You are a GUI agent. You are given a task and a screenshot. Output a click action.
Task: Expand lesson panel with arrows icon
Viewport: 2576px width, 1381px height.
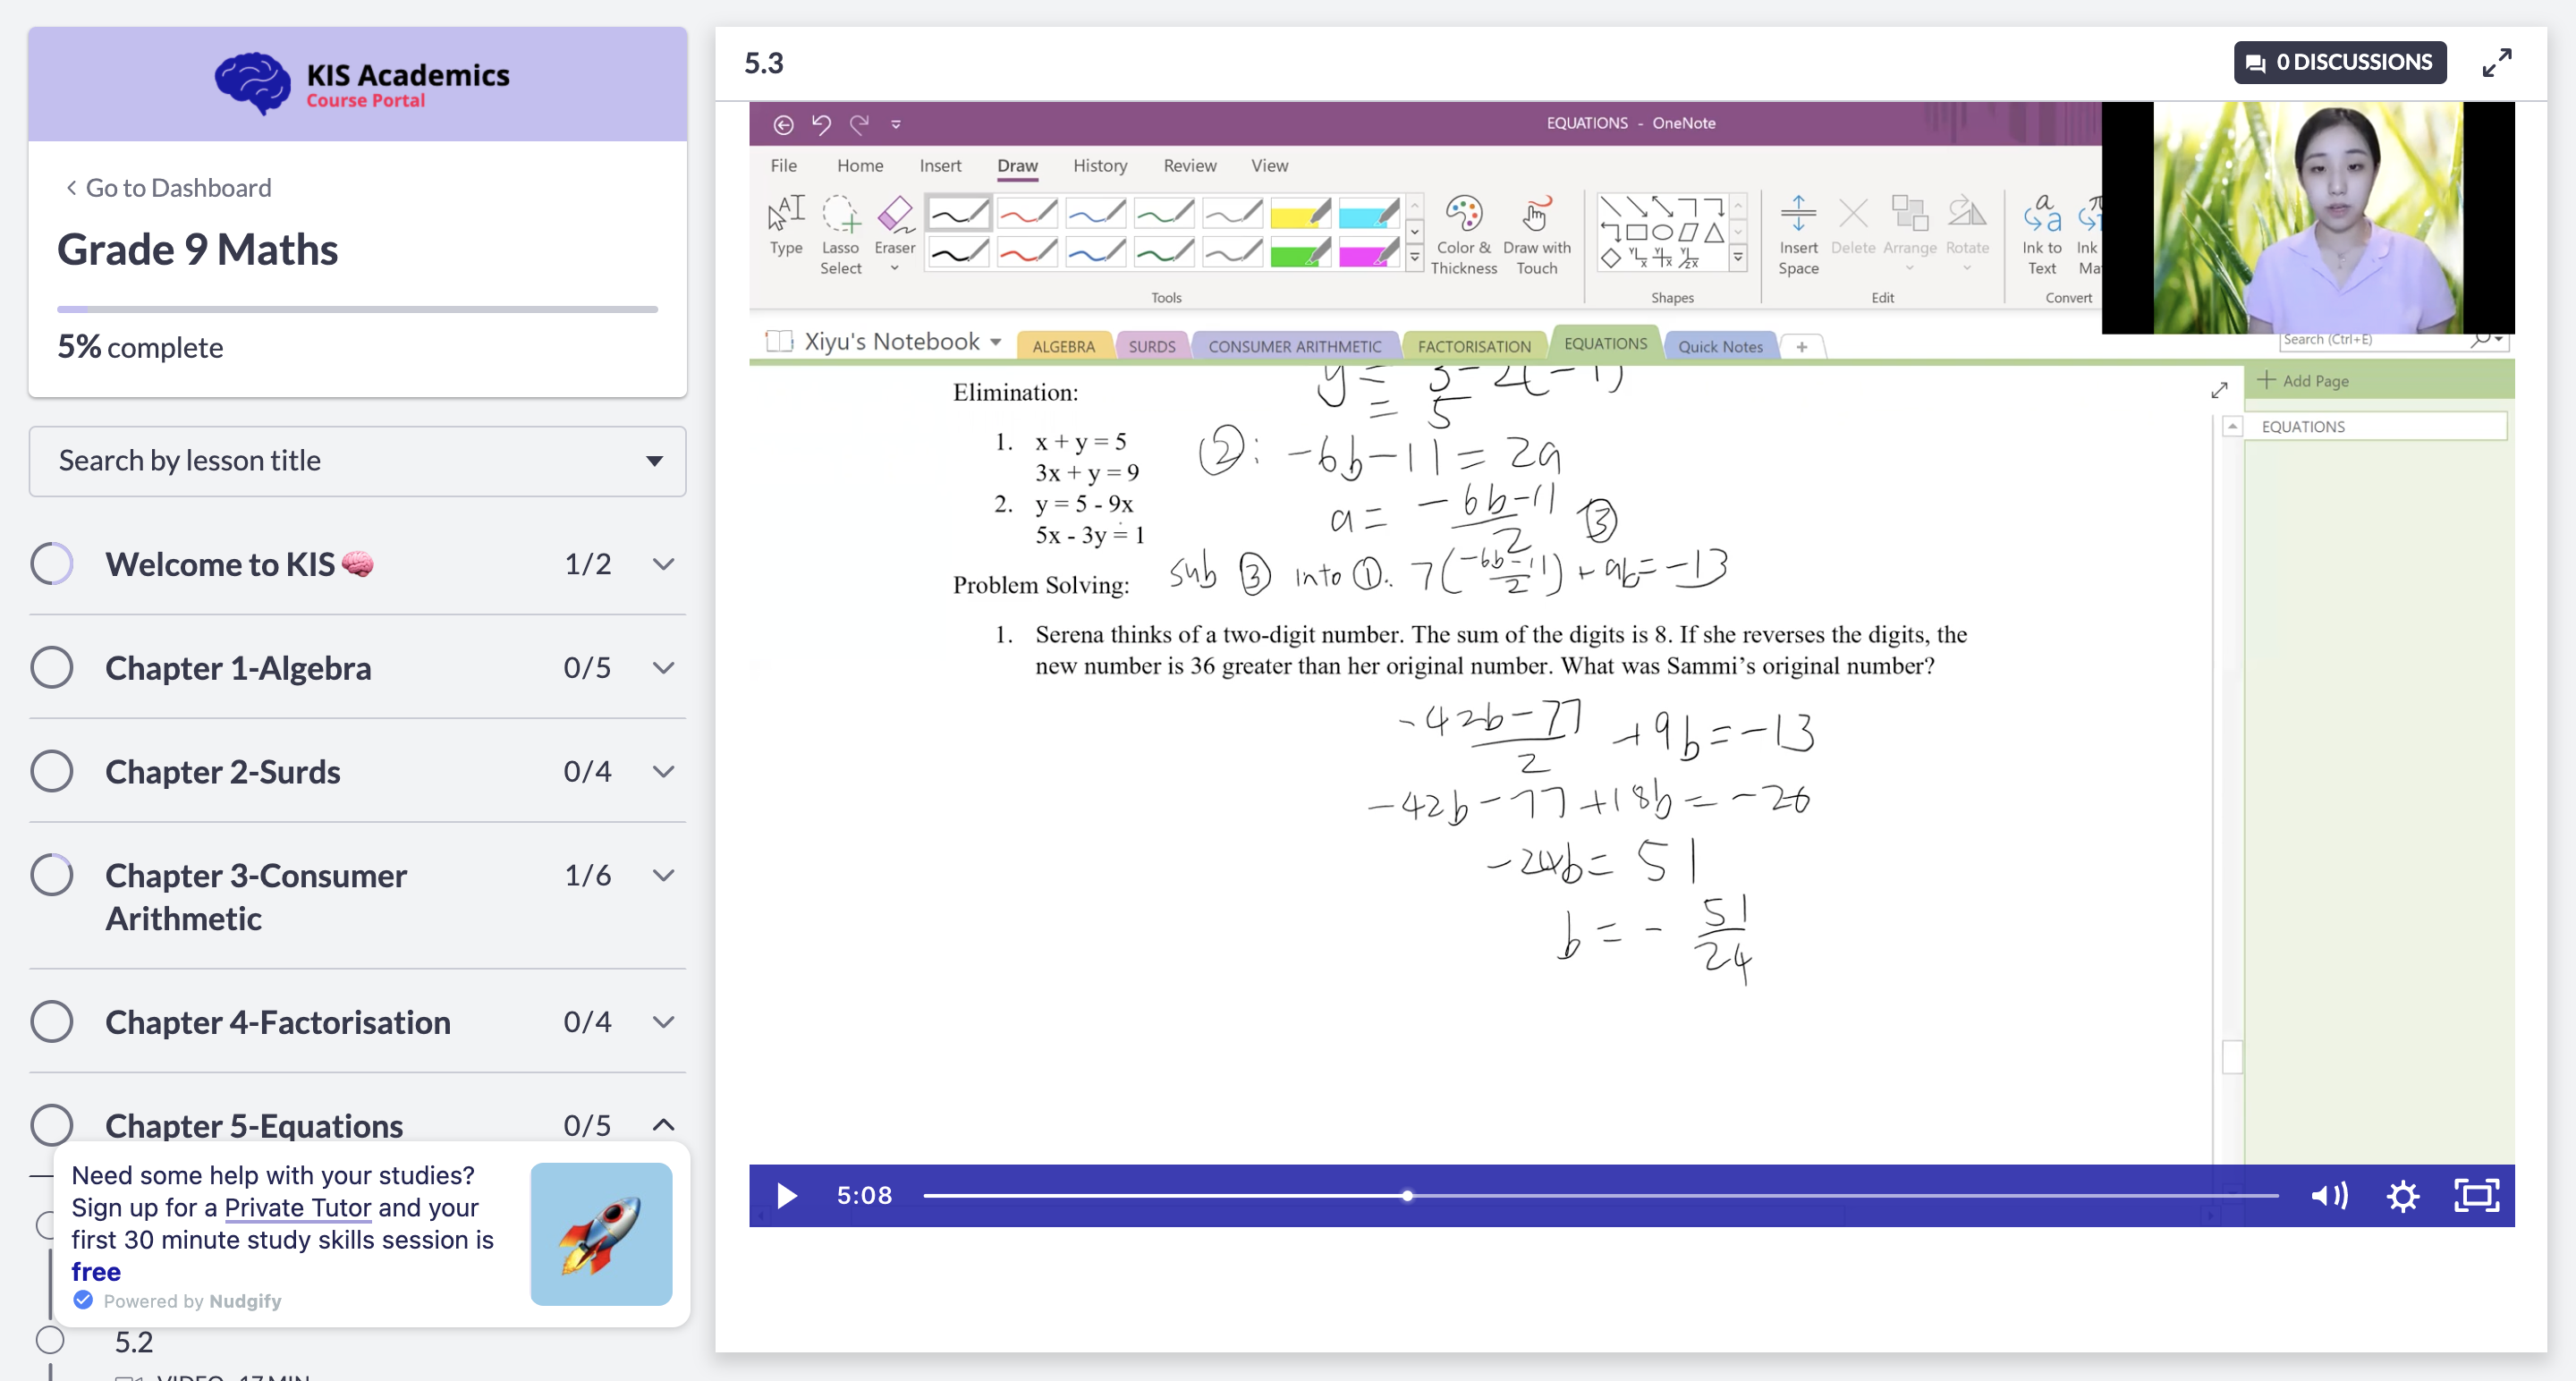2496,62
